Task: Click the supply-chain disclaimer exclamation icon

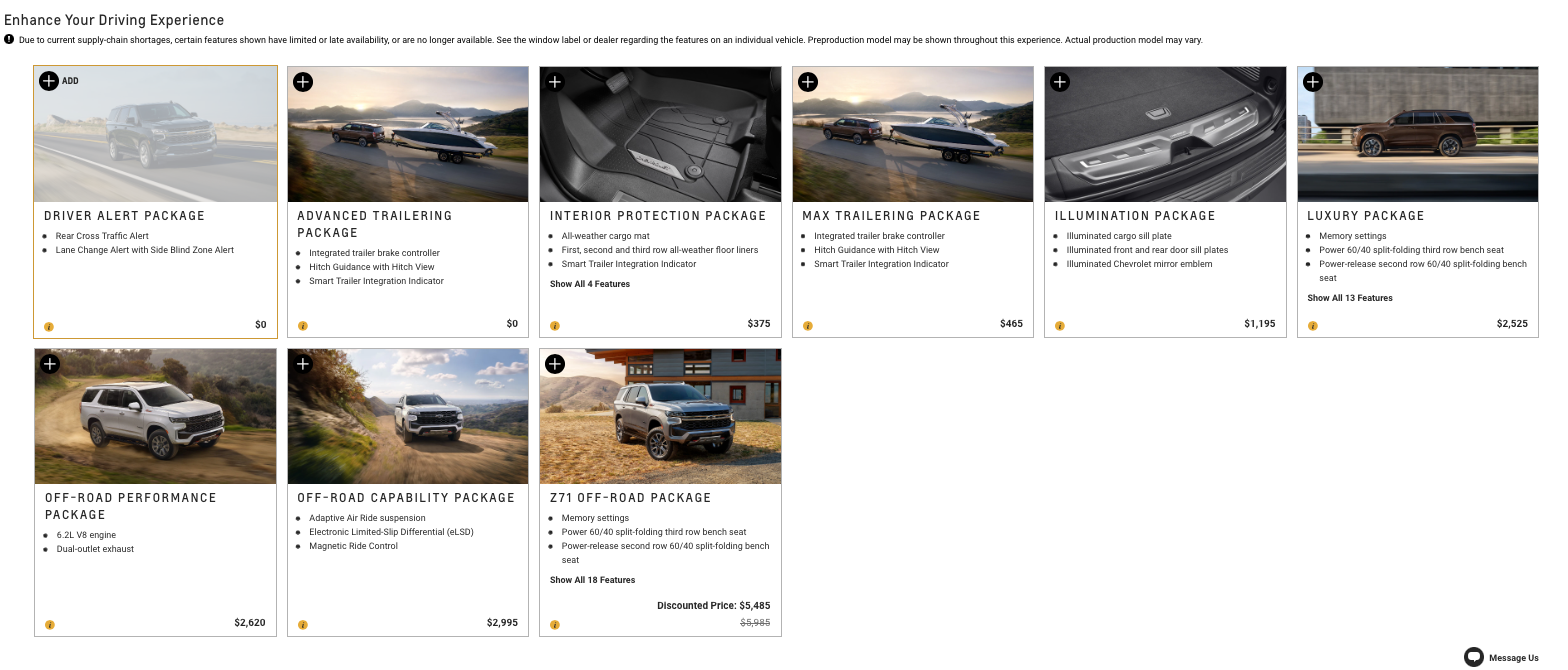Action: coord(9,40)
